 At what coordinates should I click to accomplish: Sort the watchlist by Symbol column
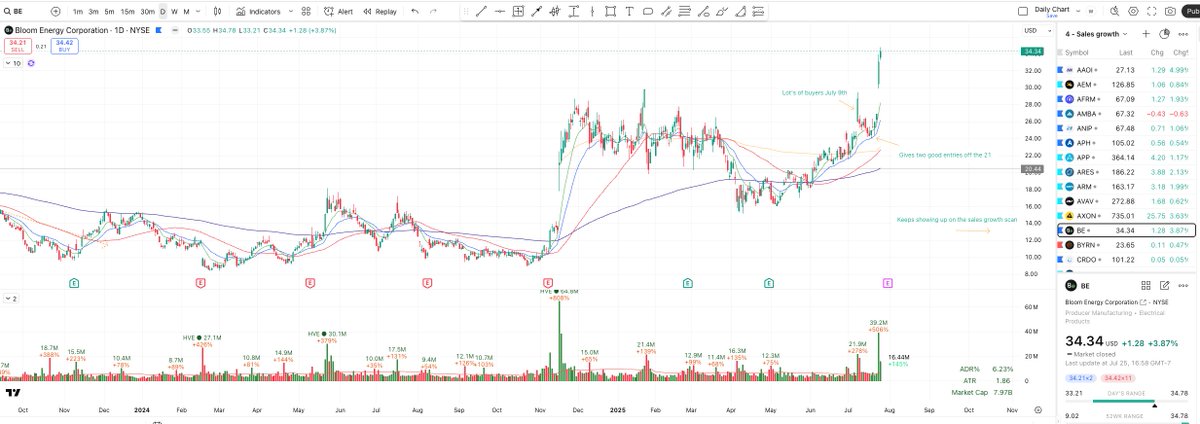[x=1077, y=52]
